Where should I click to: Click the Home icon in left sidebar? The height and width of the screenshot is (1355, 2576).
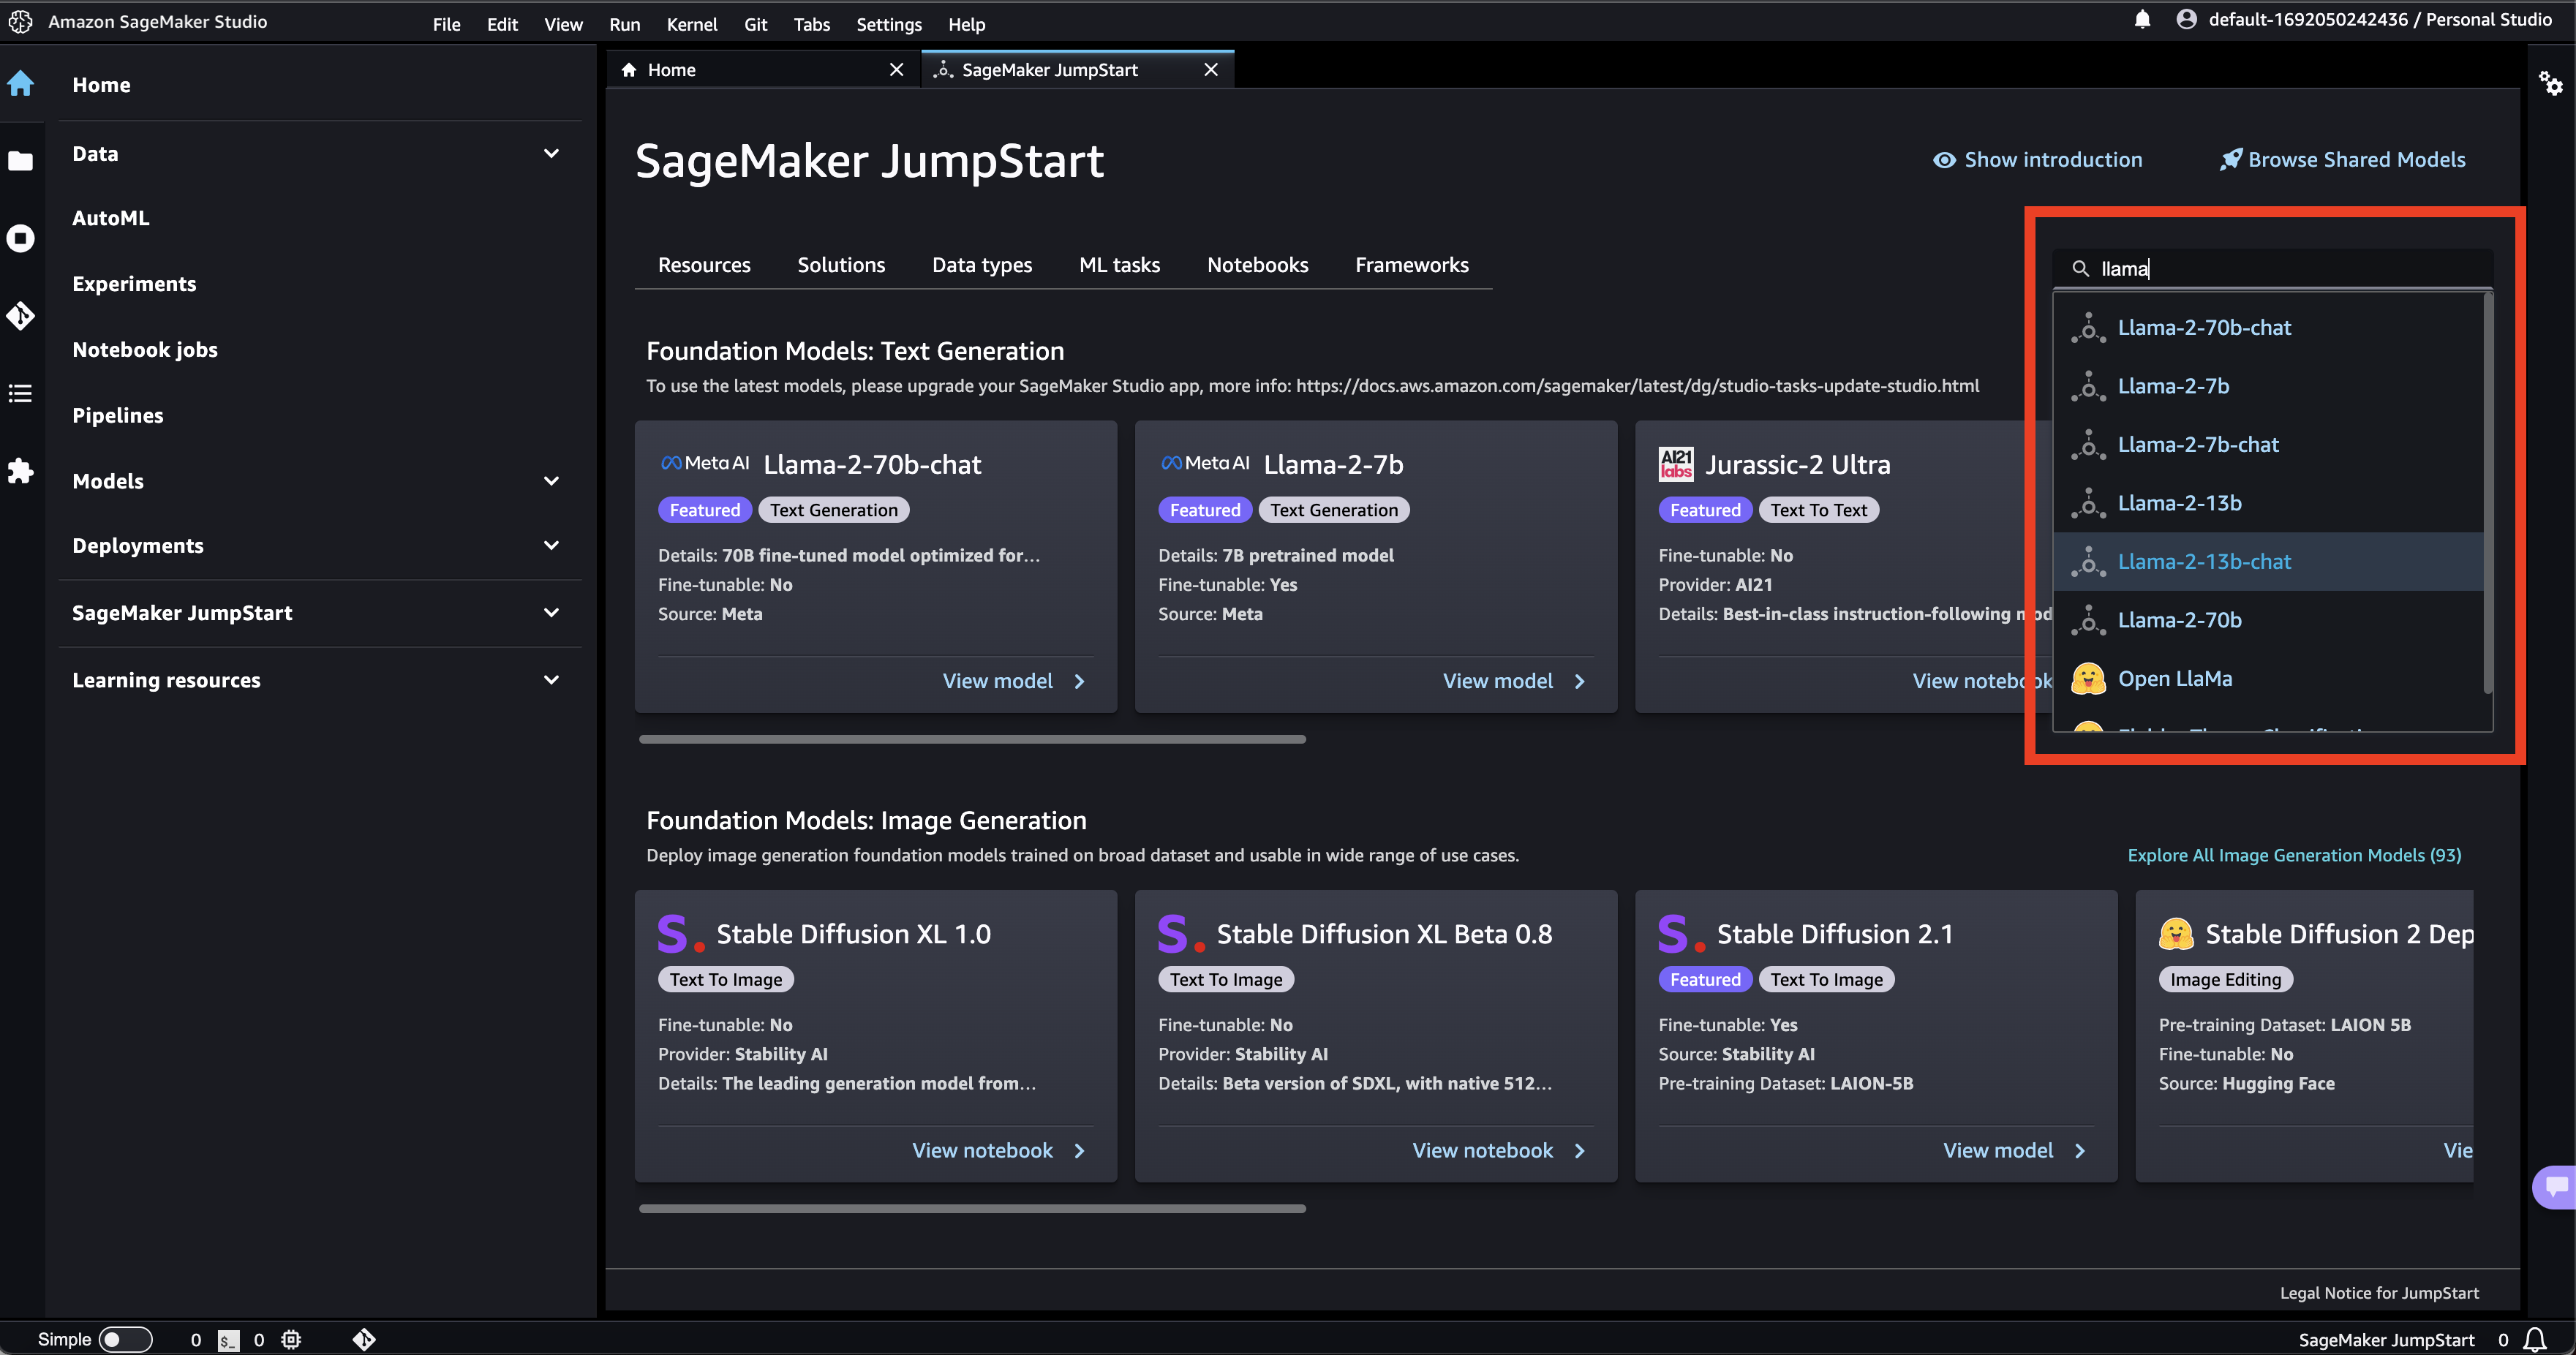[x=21, y=84]
